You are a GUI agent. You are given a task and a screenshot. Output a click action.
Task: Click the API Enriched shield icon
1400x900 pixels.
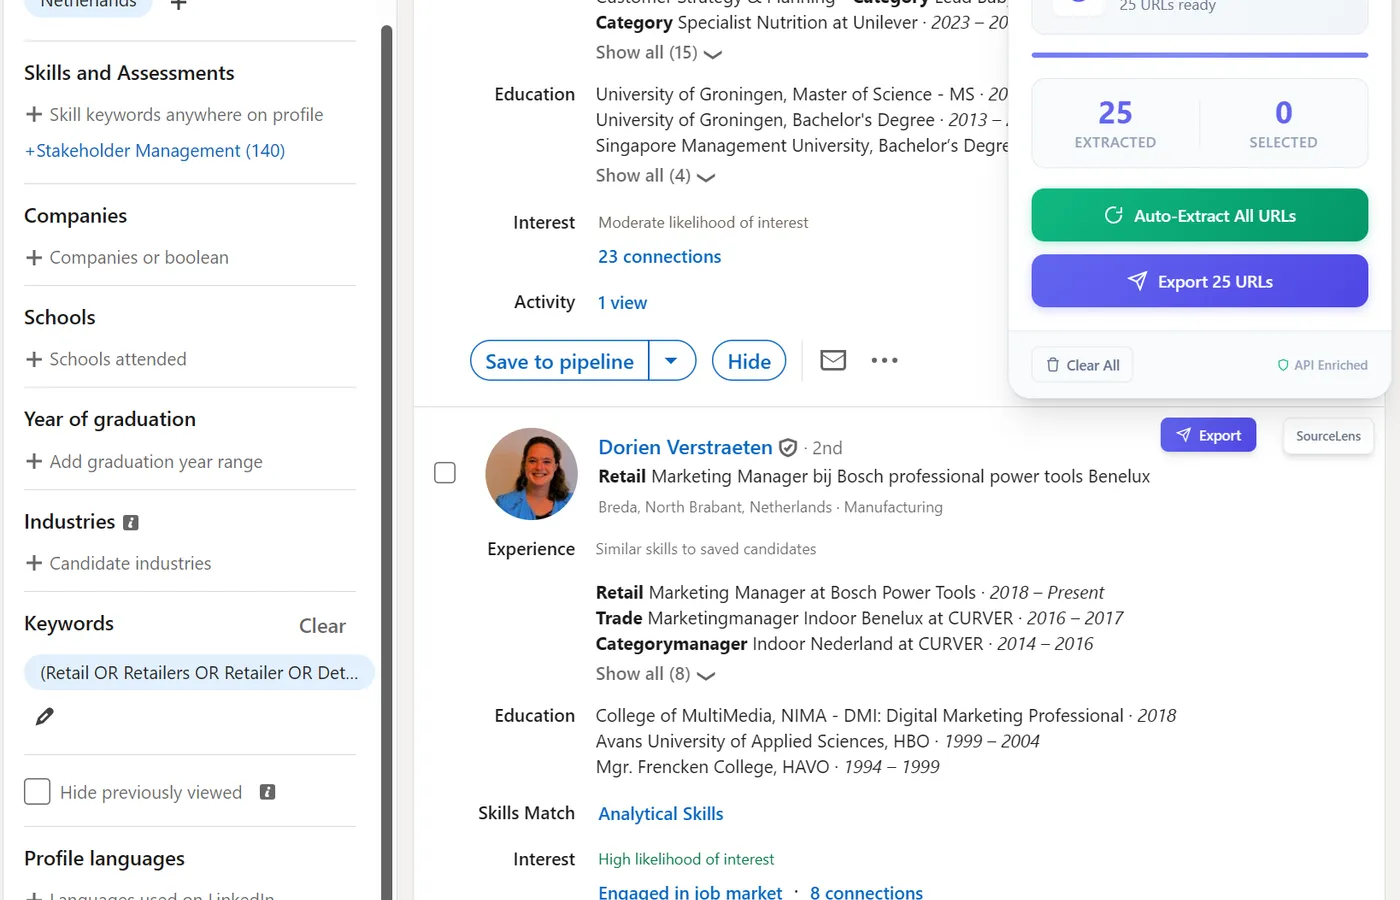[x=1282, y=365]
